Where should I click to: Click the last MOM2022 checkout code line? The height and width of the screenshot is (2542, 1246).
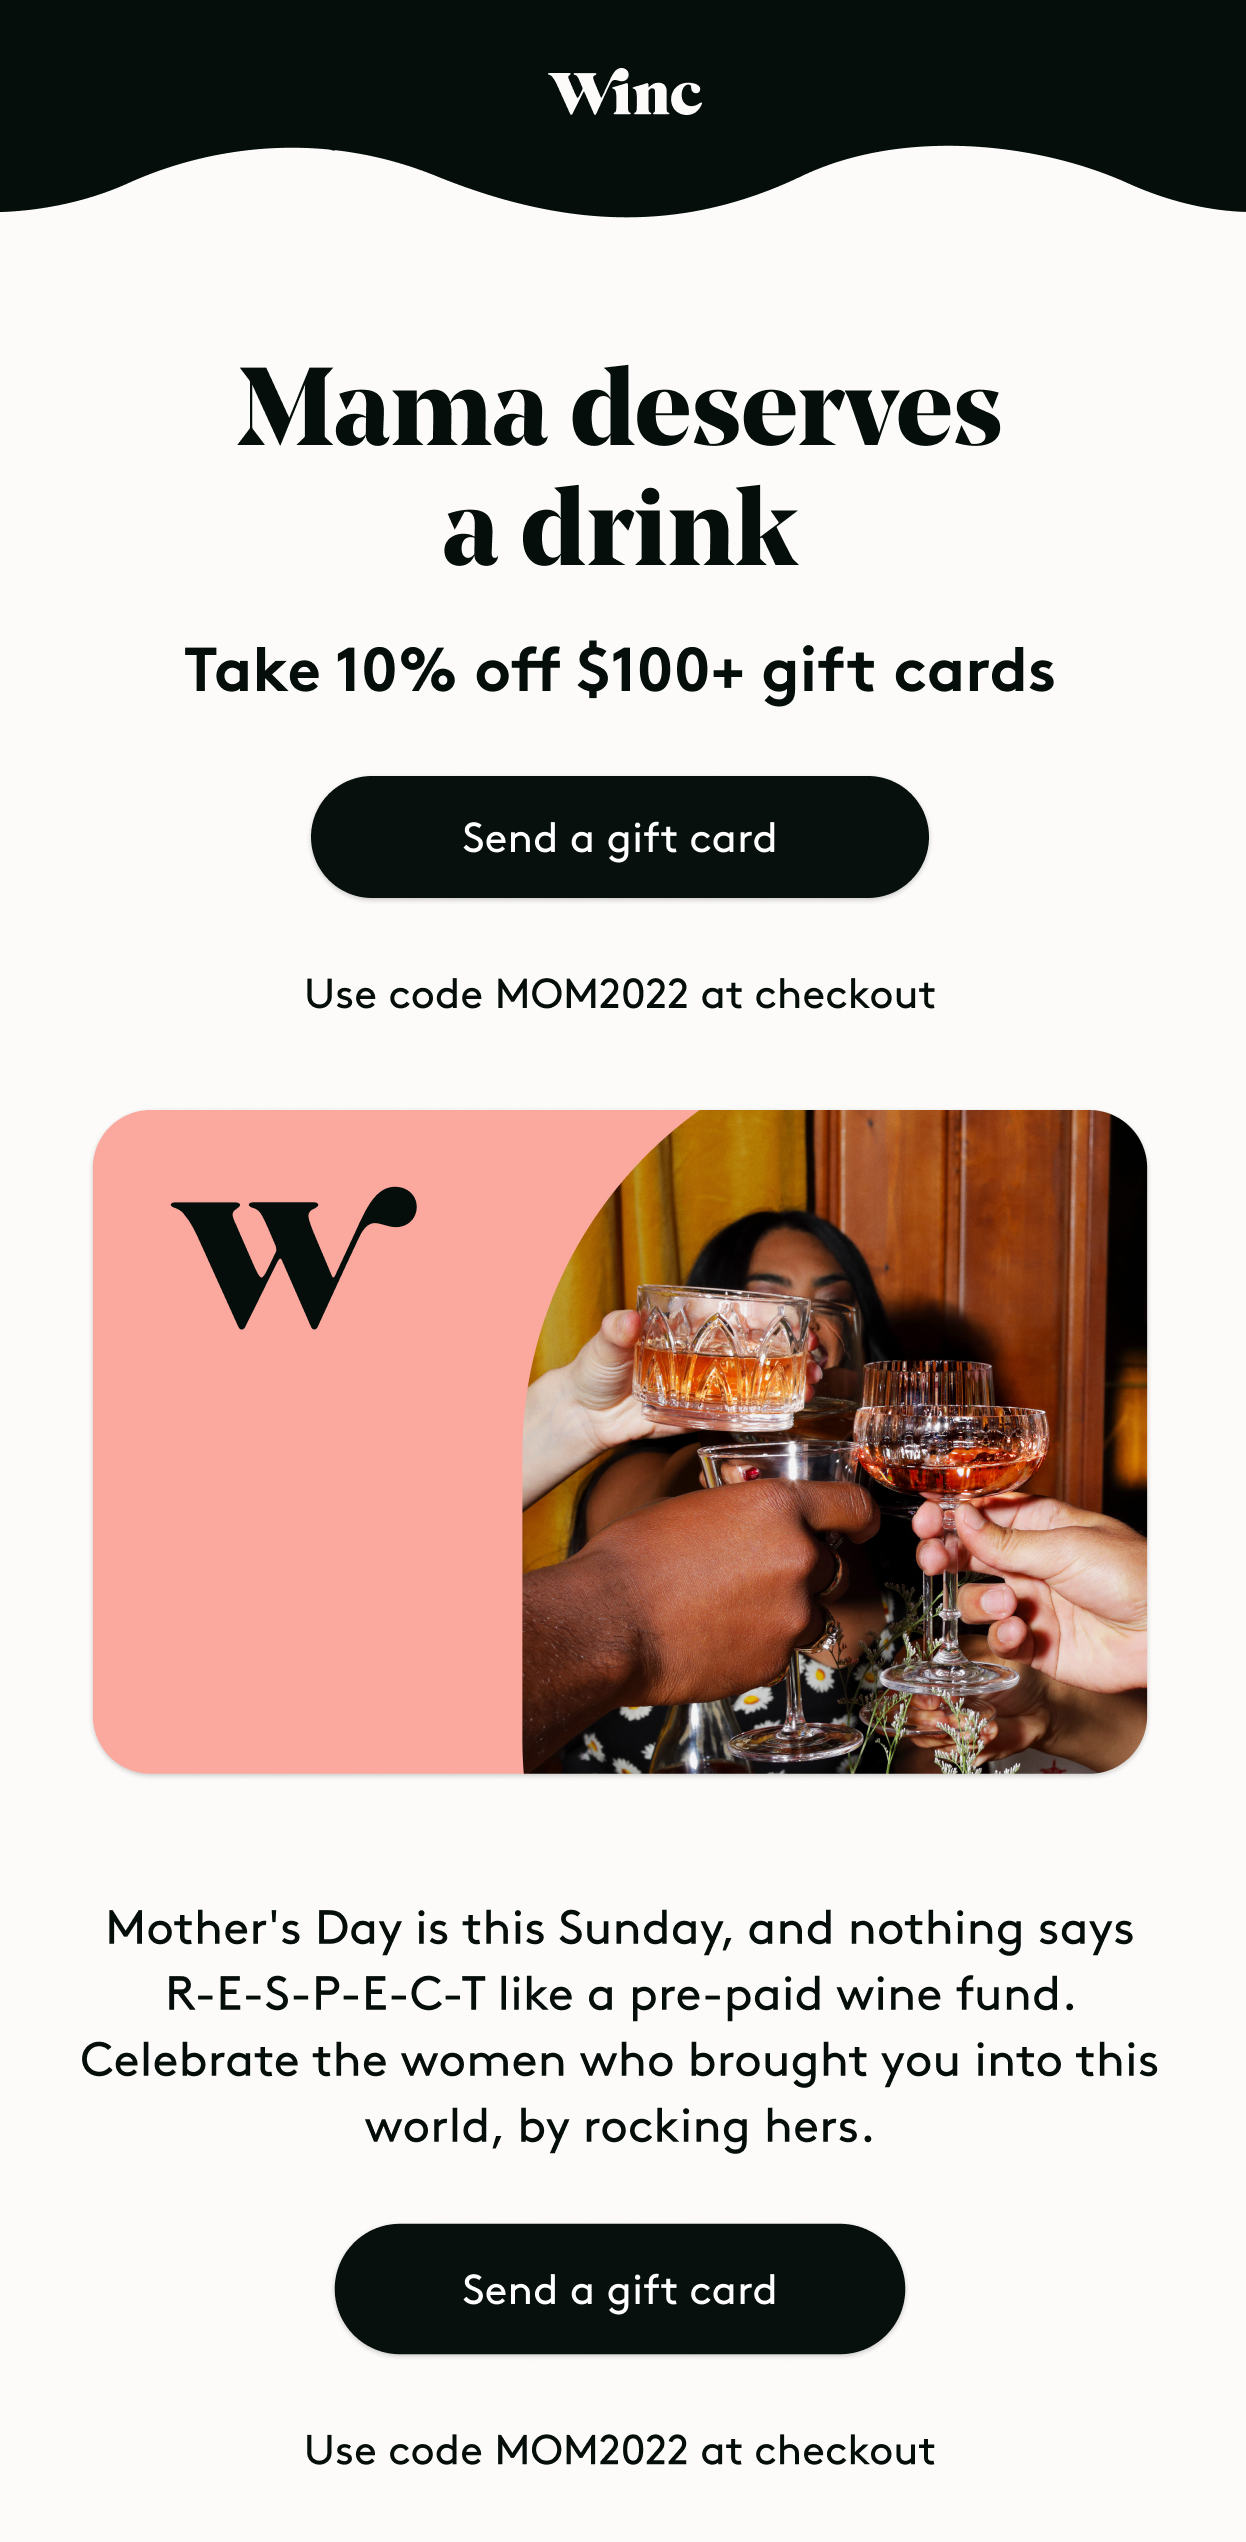(x=620, y=2451)
